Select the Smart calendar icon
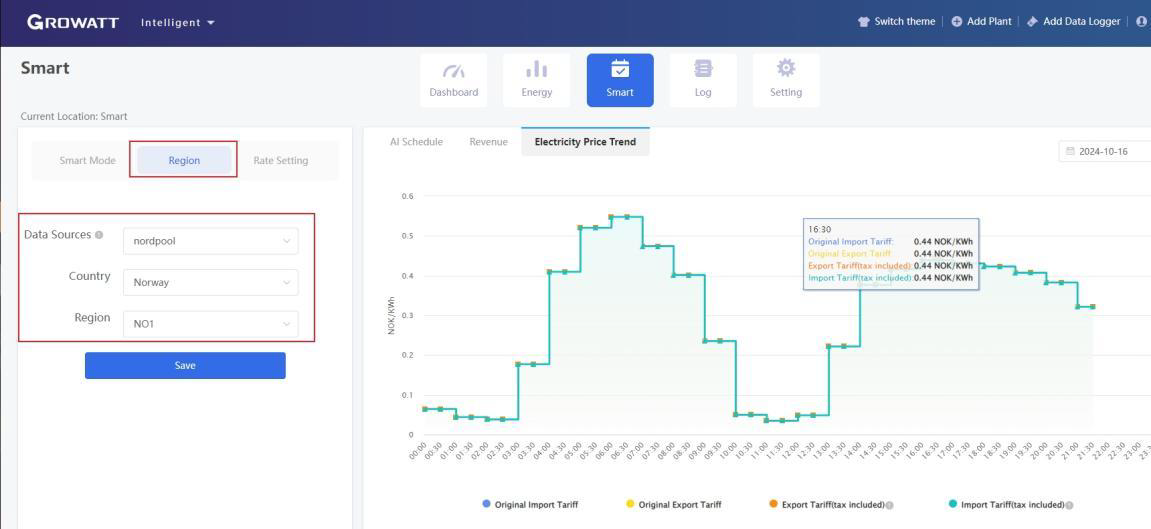Screen dimensions: 1151x529 click(x=620, y=70)
